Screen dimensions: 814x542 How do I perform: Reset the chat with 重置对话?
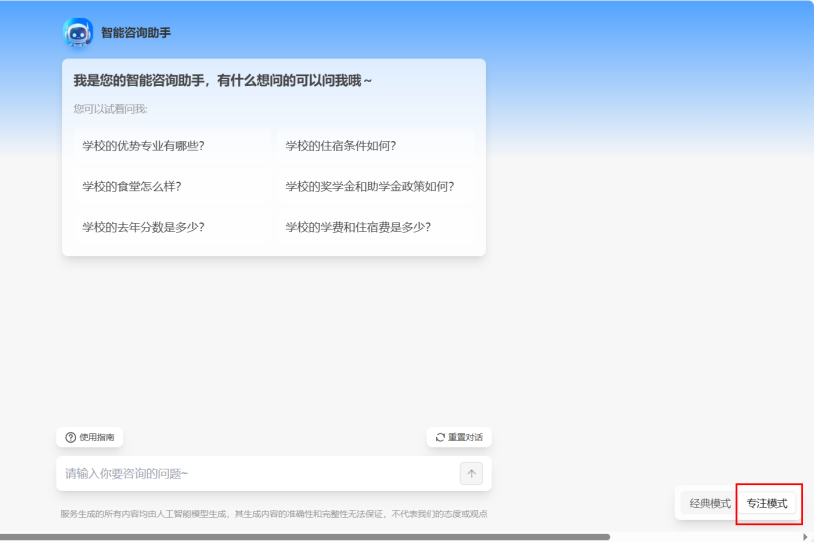pyautogui.click(x=459, y=437)
